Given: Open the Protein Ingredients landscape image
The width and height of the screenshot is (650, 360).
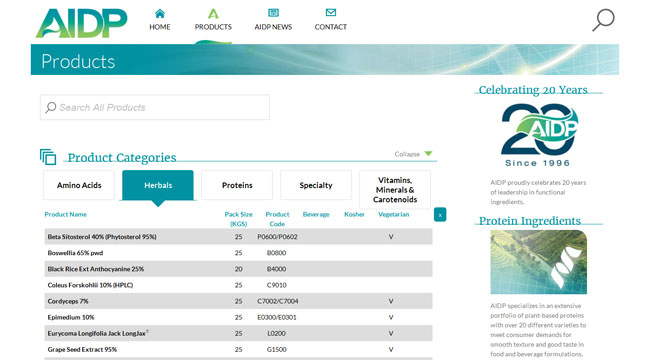Looking at the screenshot, I should point(538,262).
